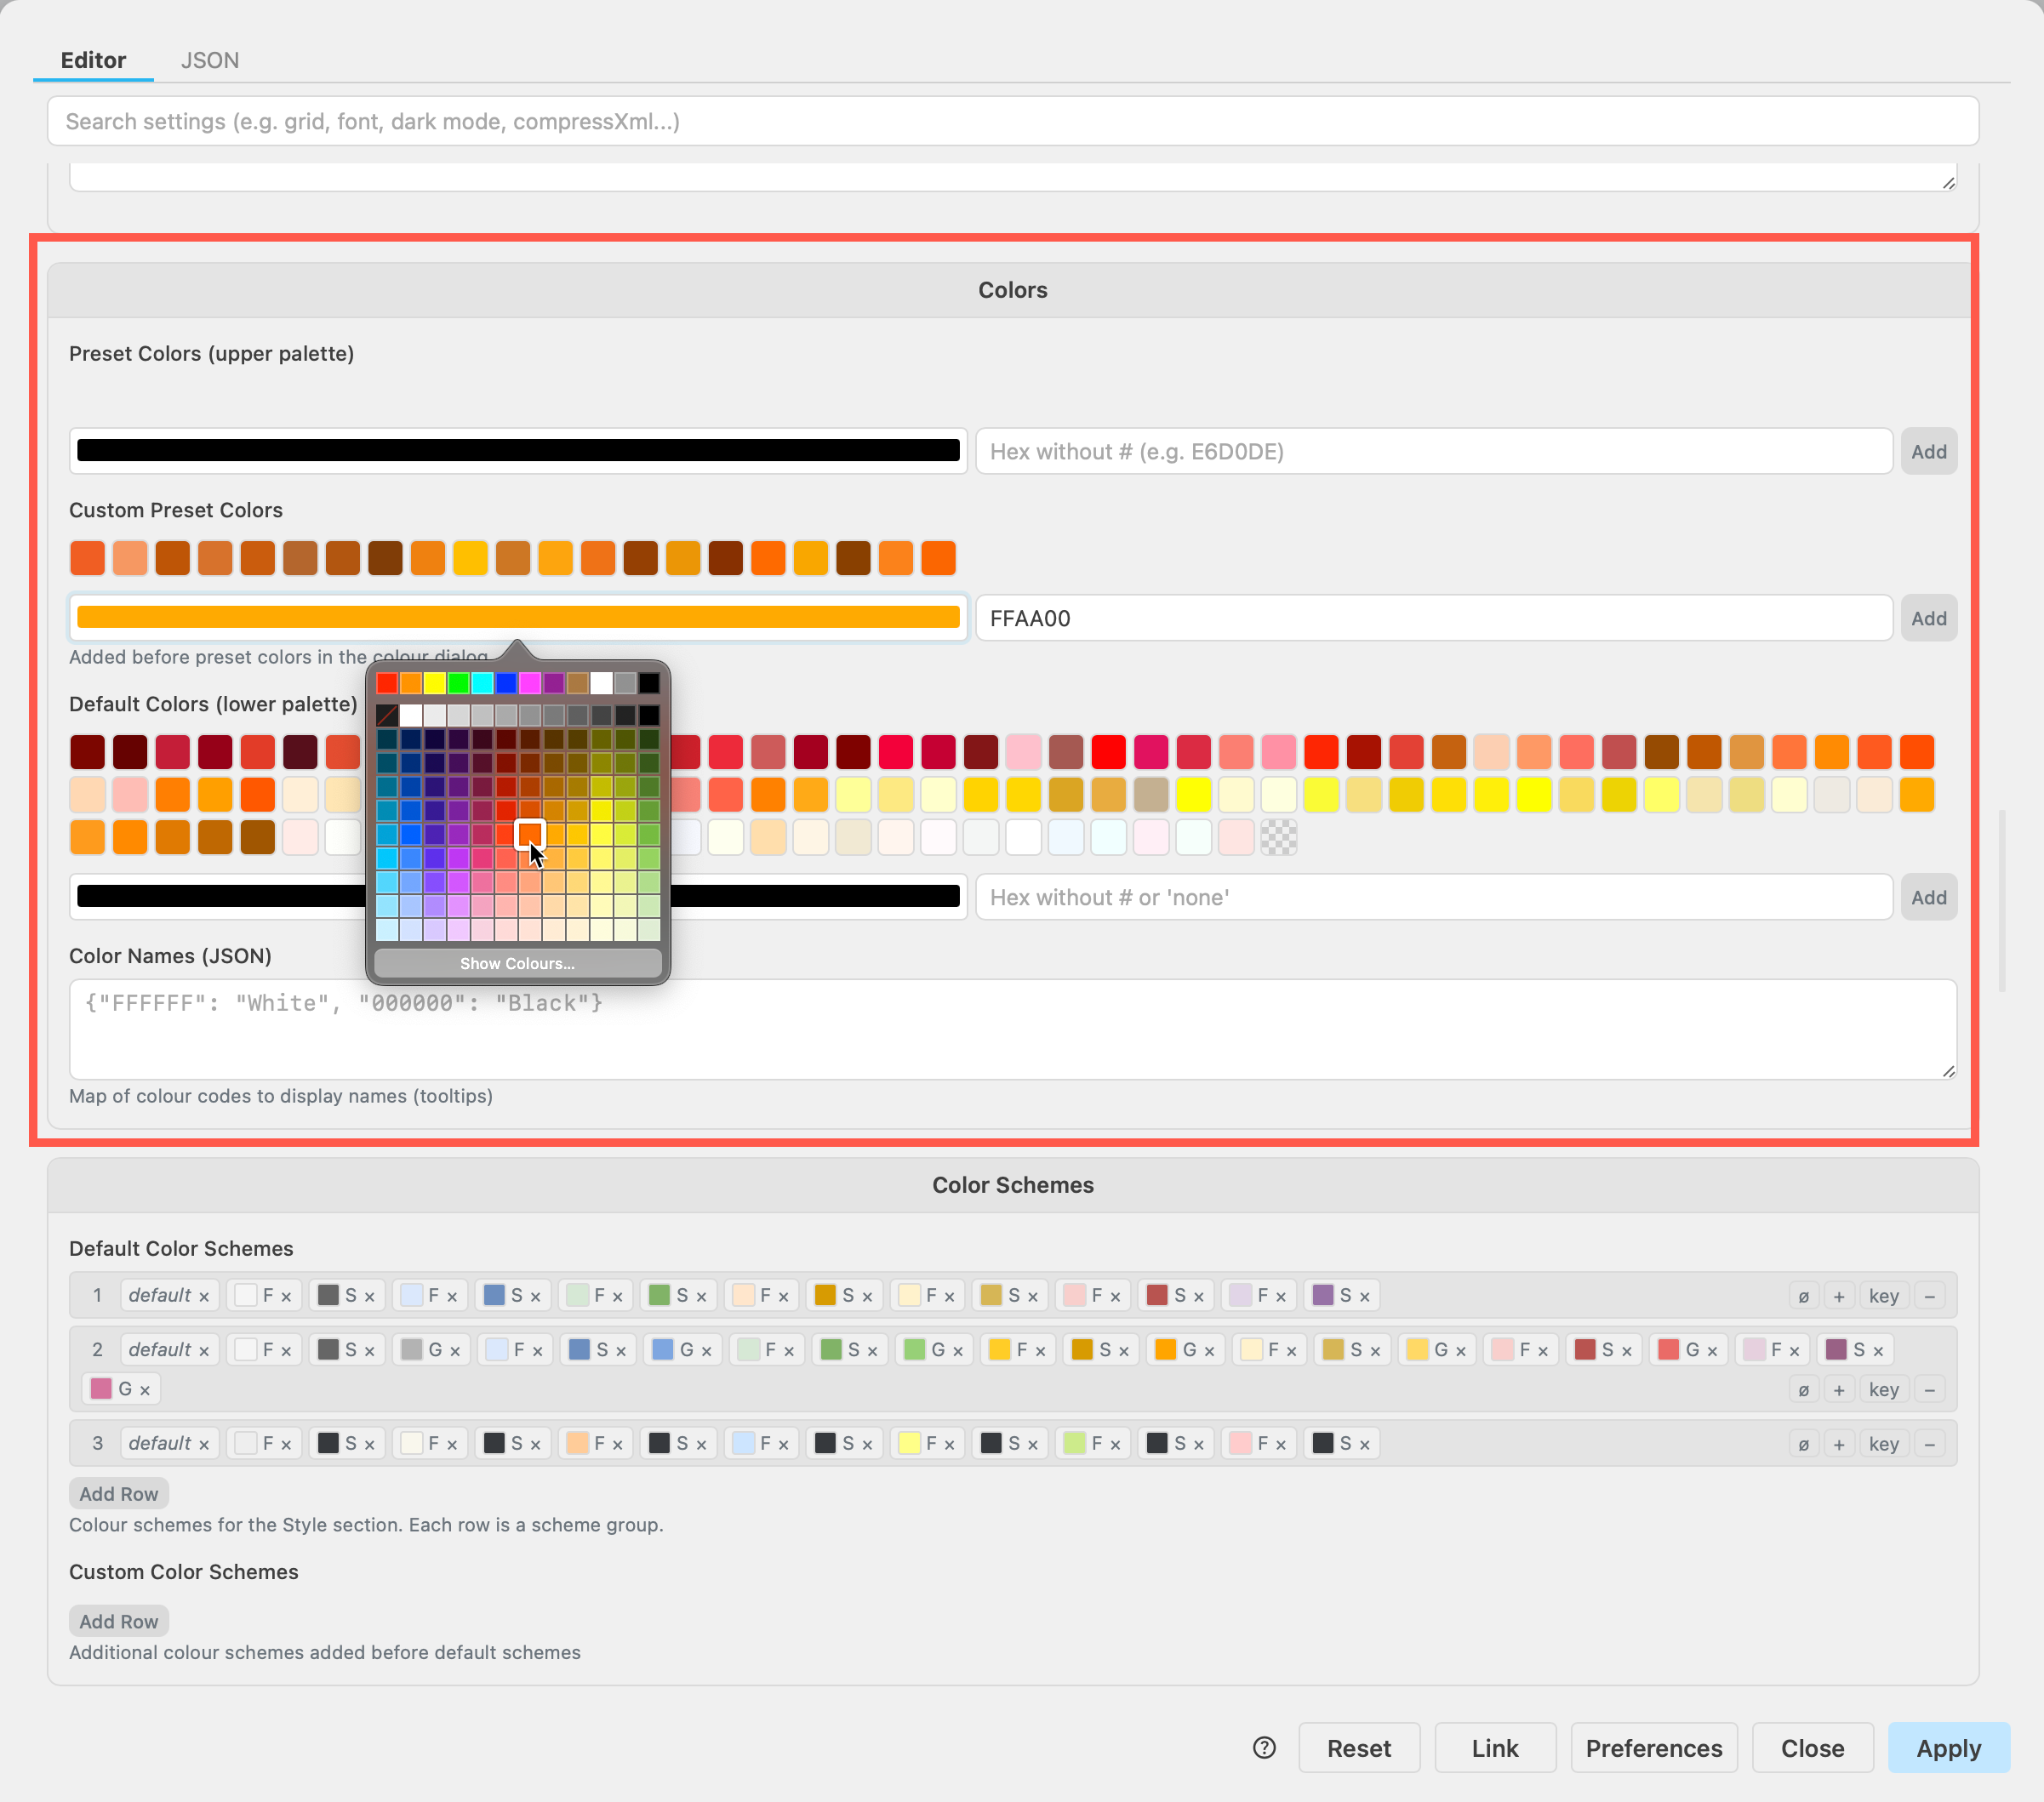Click the Reset button

pyautogui.click(x=1359, y=1748)
